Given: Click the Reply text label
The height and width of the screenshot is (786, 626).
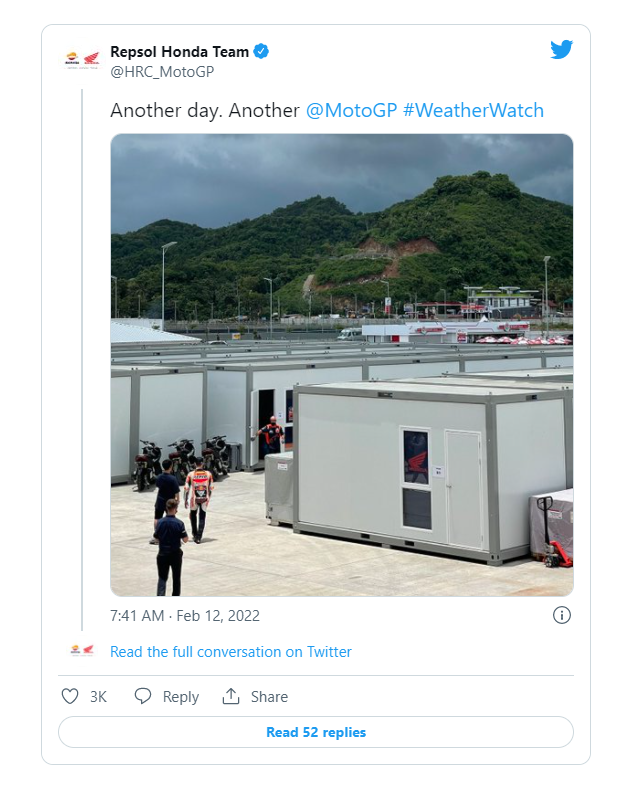Looking at the screenshot, I should (180, 697).
